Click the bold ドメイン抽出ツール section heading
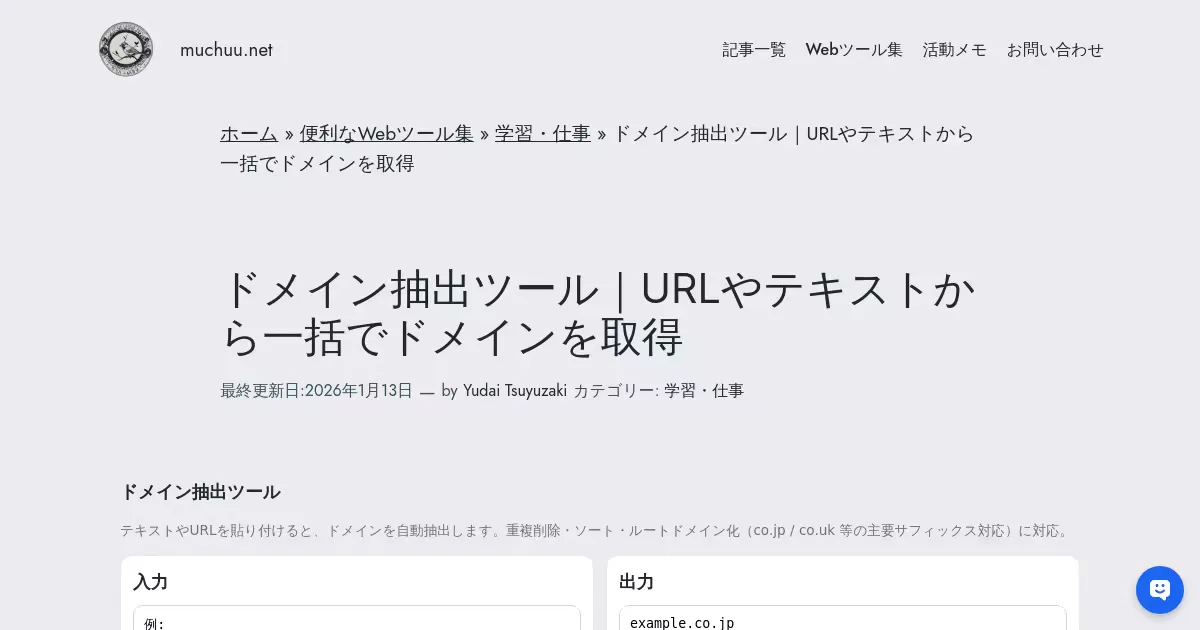 [200, 492]
